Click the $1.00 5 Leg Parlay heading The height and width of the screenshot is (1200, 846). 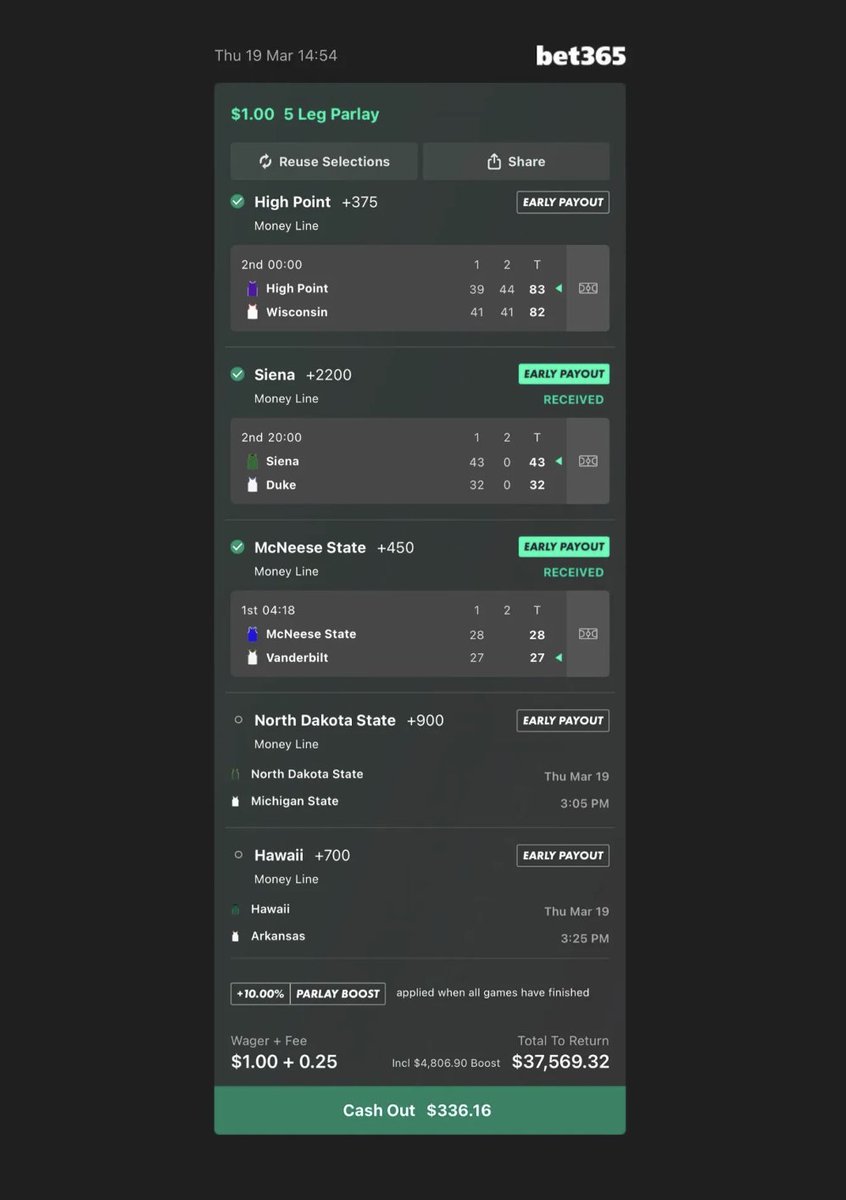tap(305, 114)
